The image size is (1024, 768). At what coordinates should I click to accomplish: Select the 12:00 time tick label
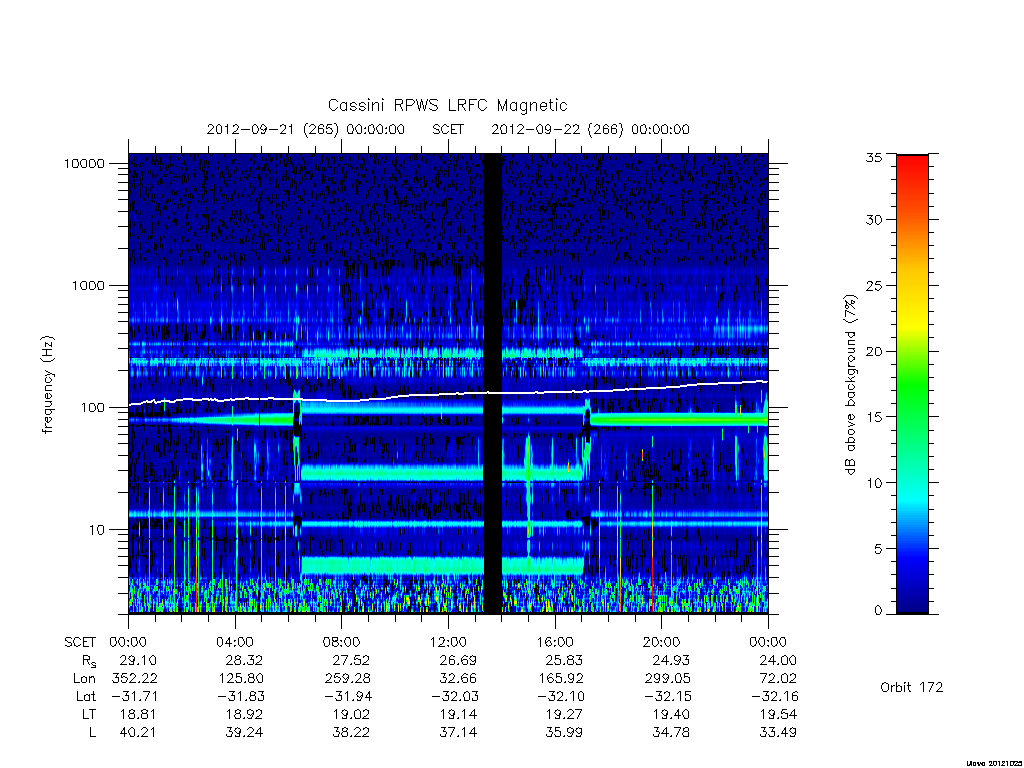pos(448,643)
